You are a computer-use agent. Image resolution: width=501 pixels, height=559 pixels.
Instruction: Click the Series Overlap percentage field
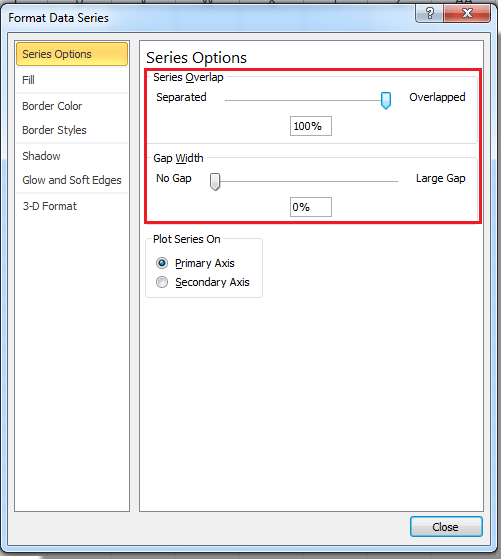311,126
